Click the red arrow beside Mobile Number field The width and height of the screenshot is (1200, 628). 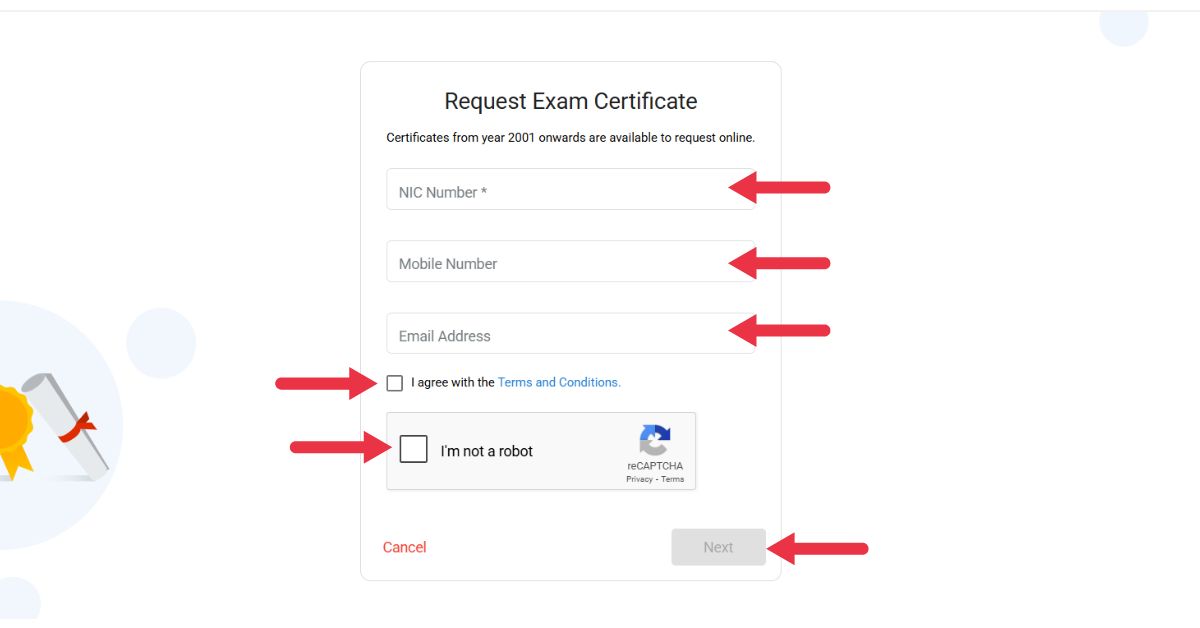click(779, 263)
